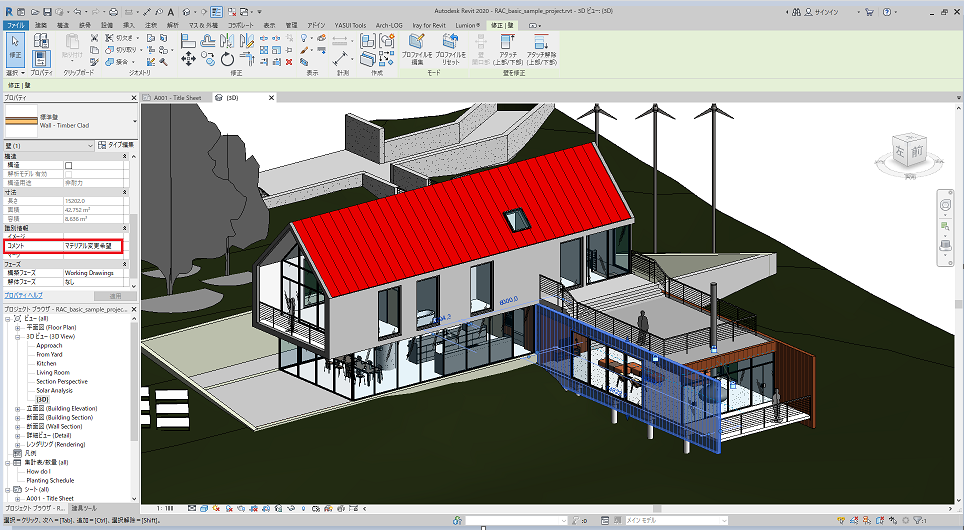Collapse the 3D ビュー (3D View) tree node

point(18,337)
